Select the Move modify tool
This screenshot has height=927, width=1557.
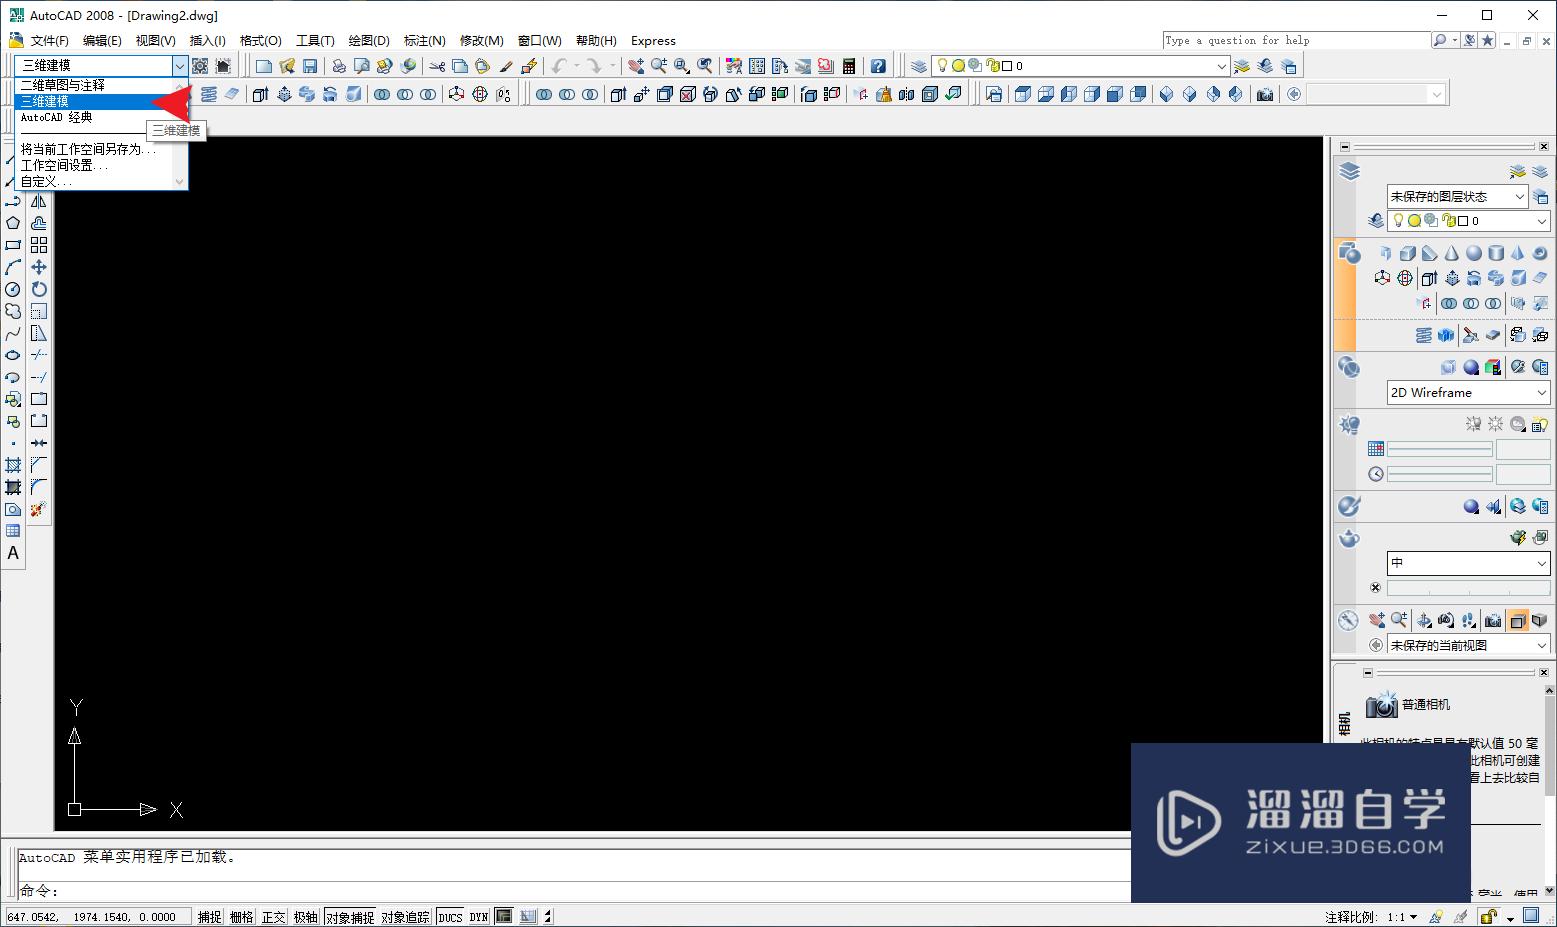[39, 267]
